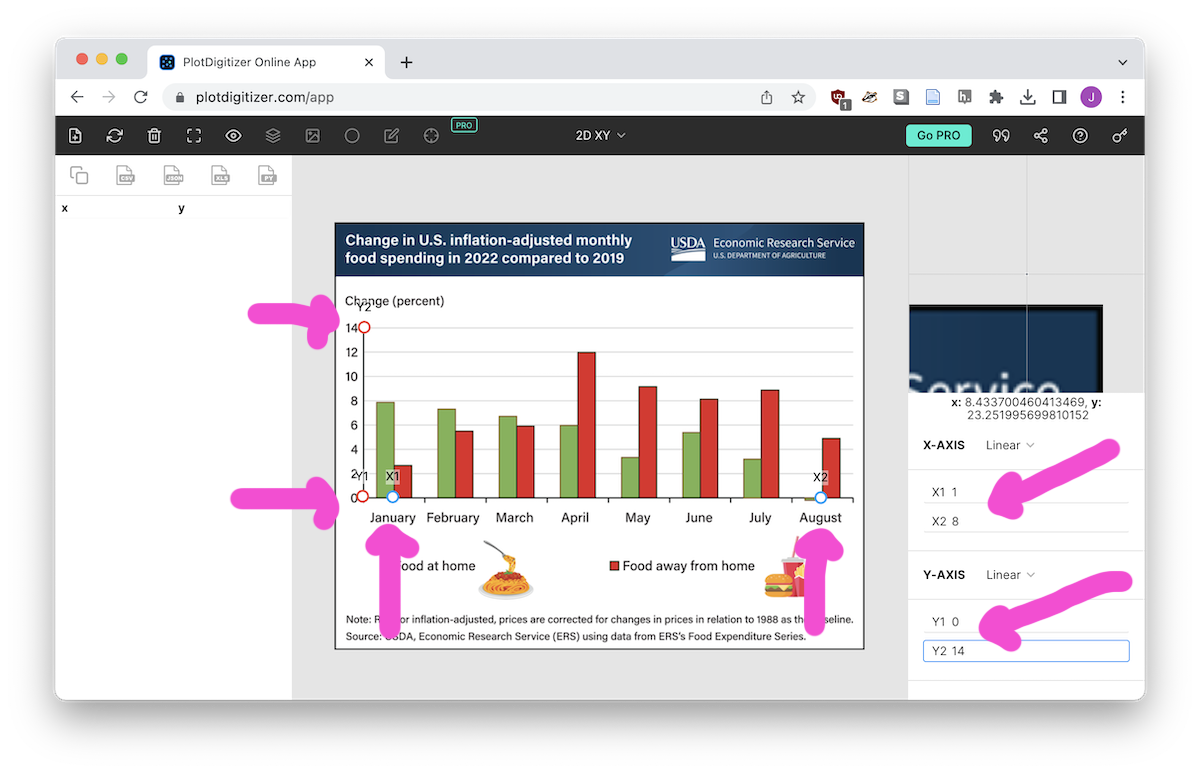Viewport: 1200px width, 773px height.
Task: Export data as XLS file icon
Action: 221,175
